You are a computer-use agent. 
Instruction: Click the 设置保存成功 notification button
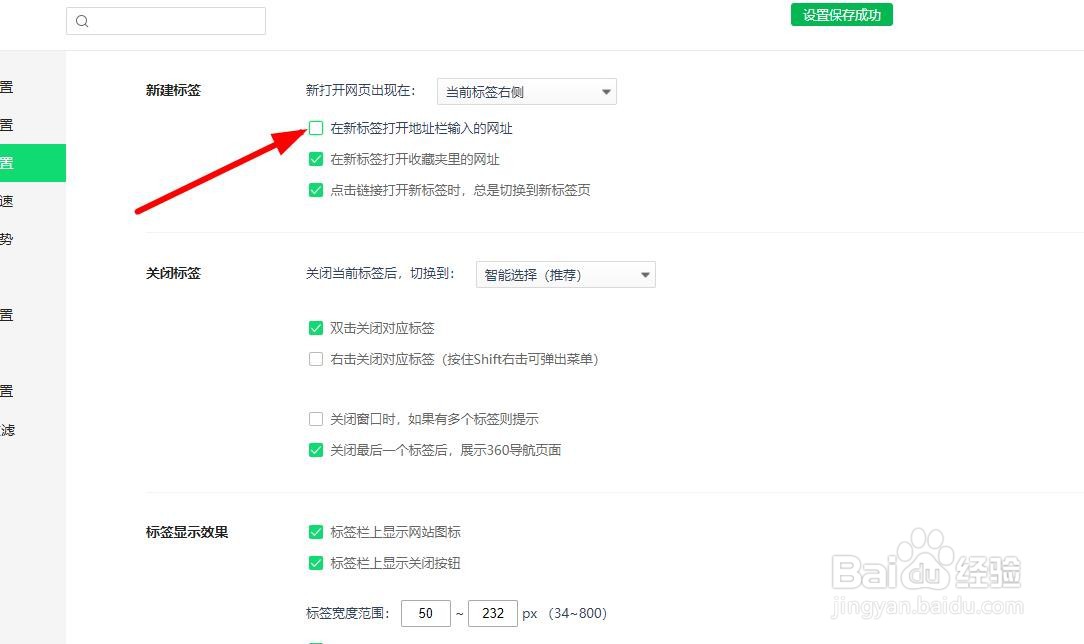coord(841,14)
